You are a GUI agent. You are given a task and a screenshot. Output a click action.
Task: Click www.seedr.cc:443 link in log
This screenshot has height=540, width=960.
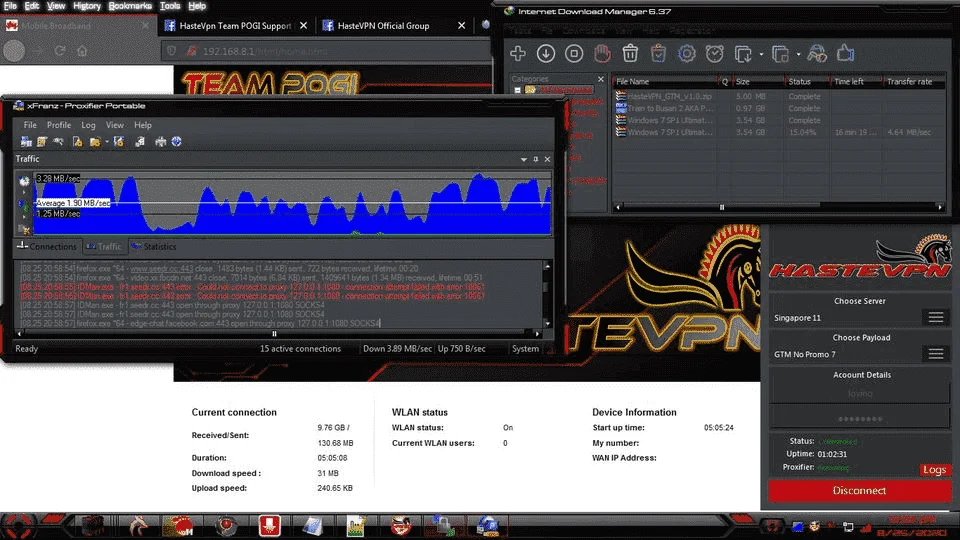point(162,269)
